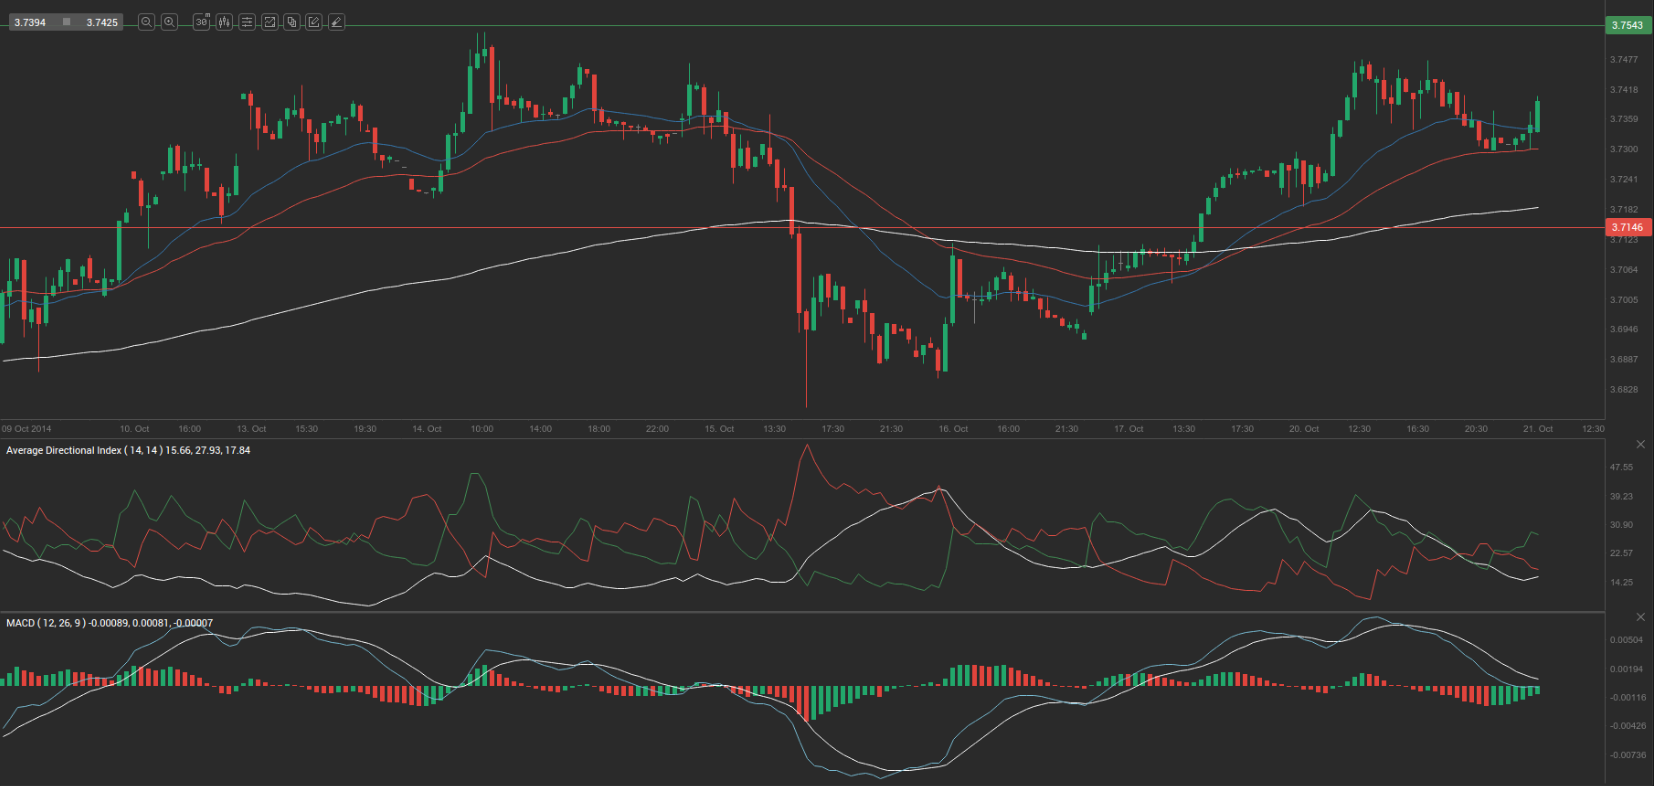Click the 3.7425 ask price
Screen dimensions: 1654x786
[102, 22]
